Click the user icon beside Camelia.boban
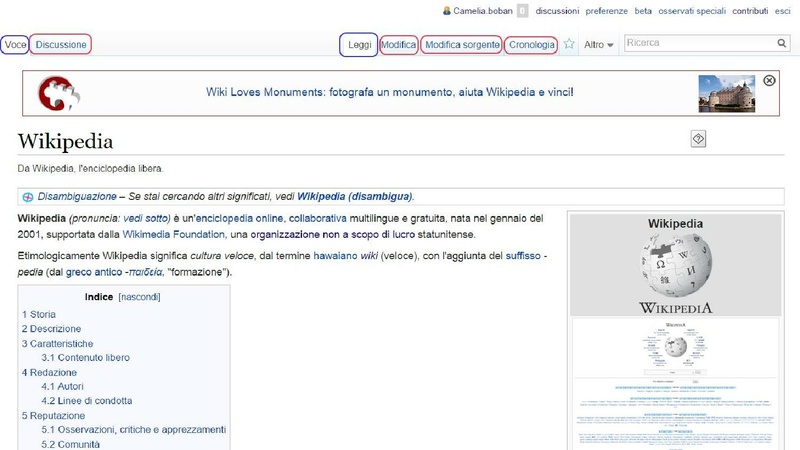This screenshot has width=800, height=450. (446, 11)
